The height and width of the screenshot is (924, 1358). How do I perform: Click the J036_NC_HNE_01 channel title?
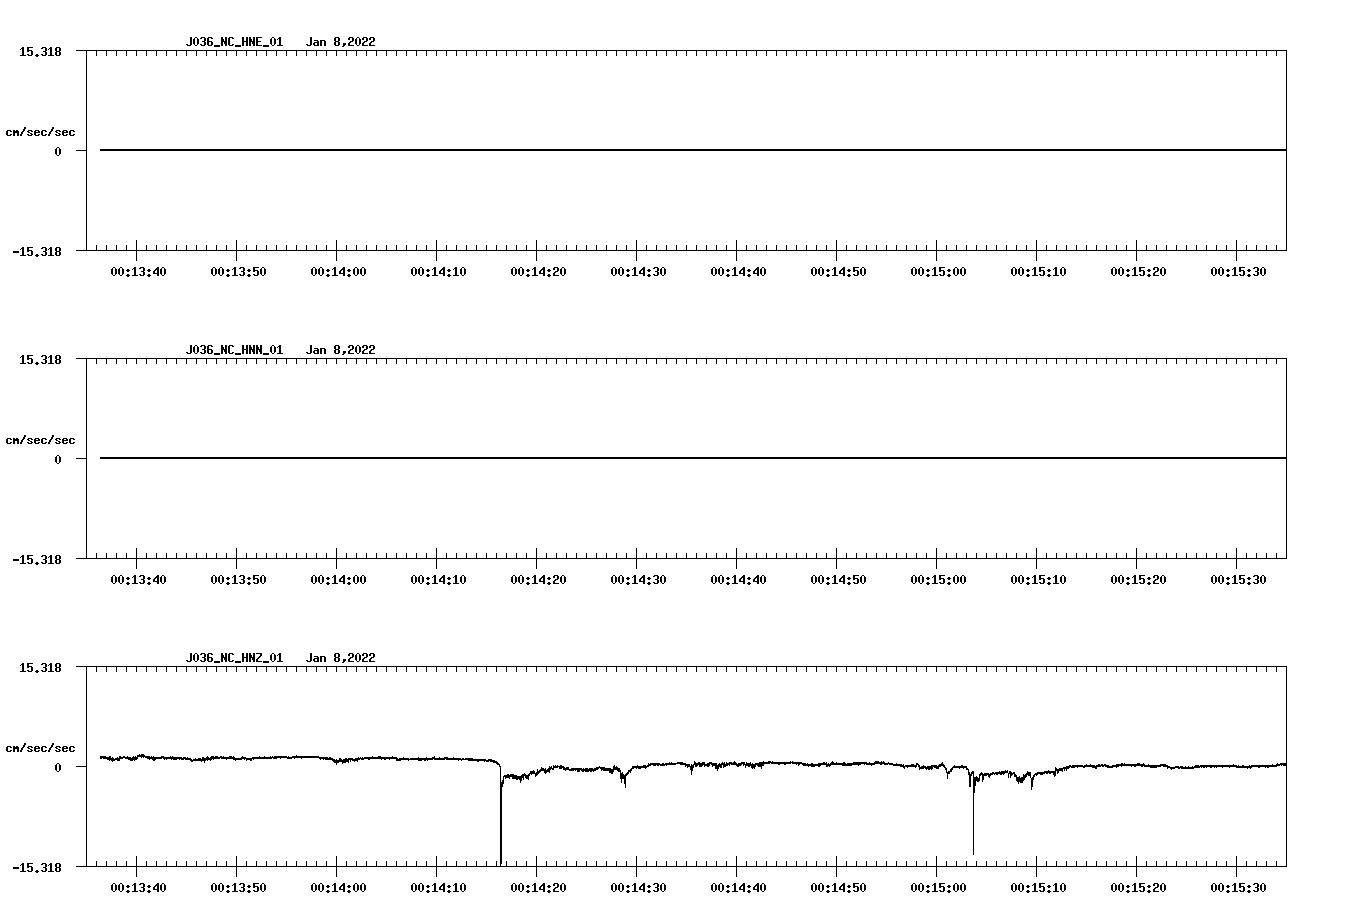234,42
